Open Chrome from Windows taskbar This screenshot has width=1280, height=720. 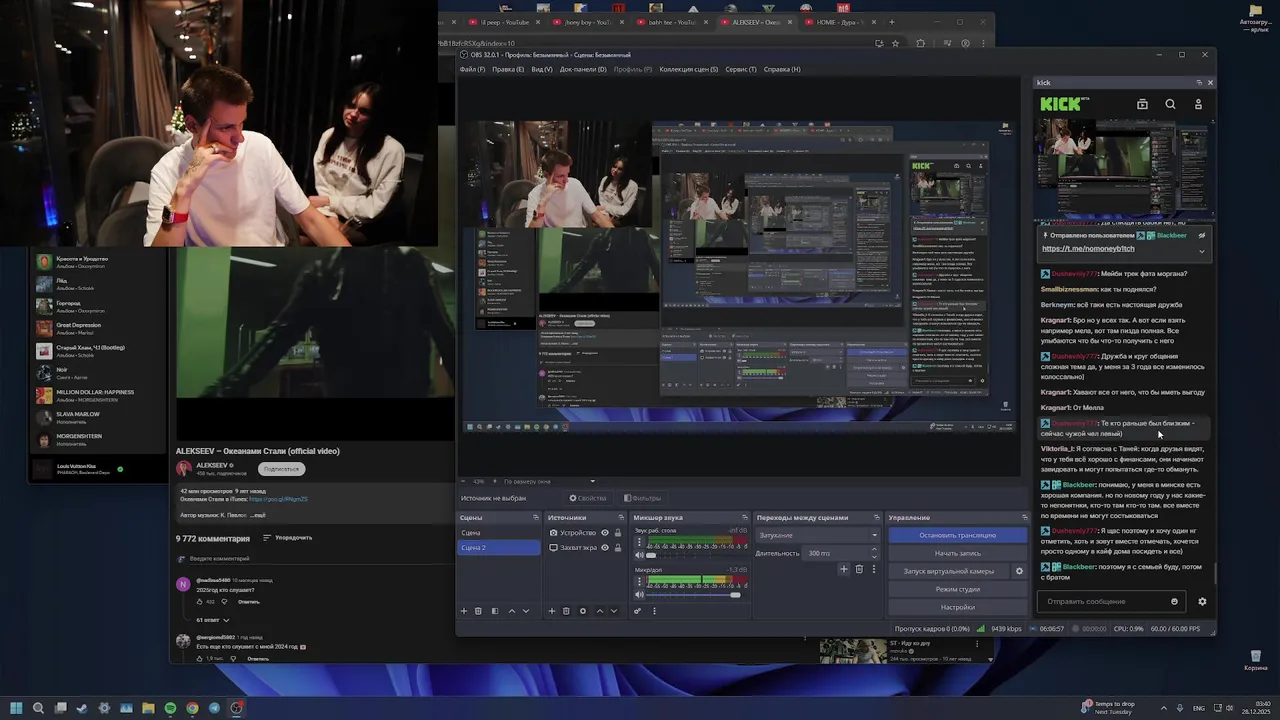192,708
